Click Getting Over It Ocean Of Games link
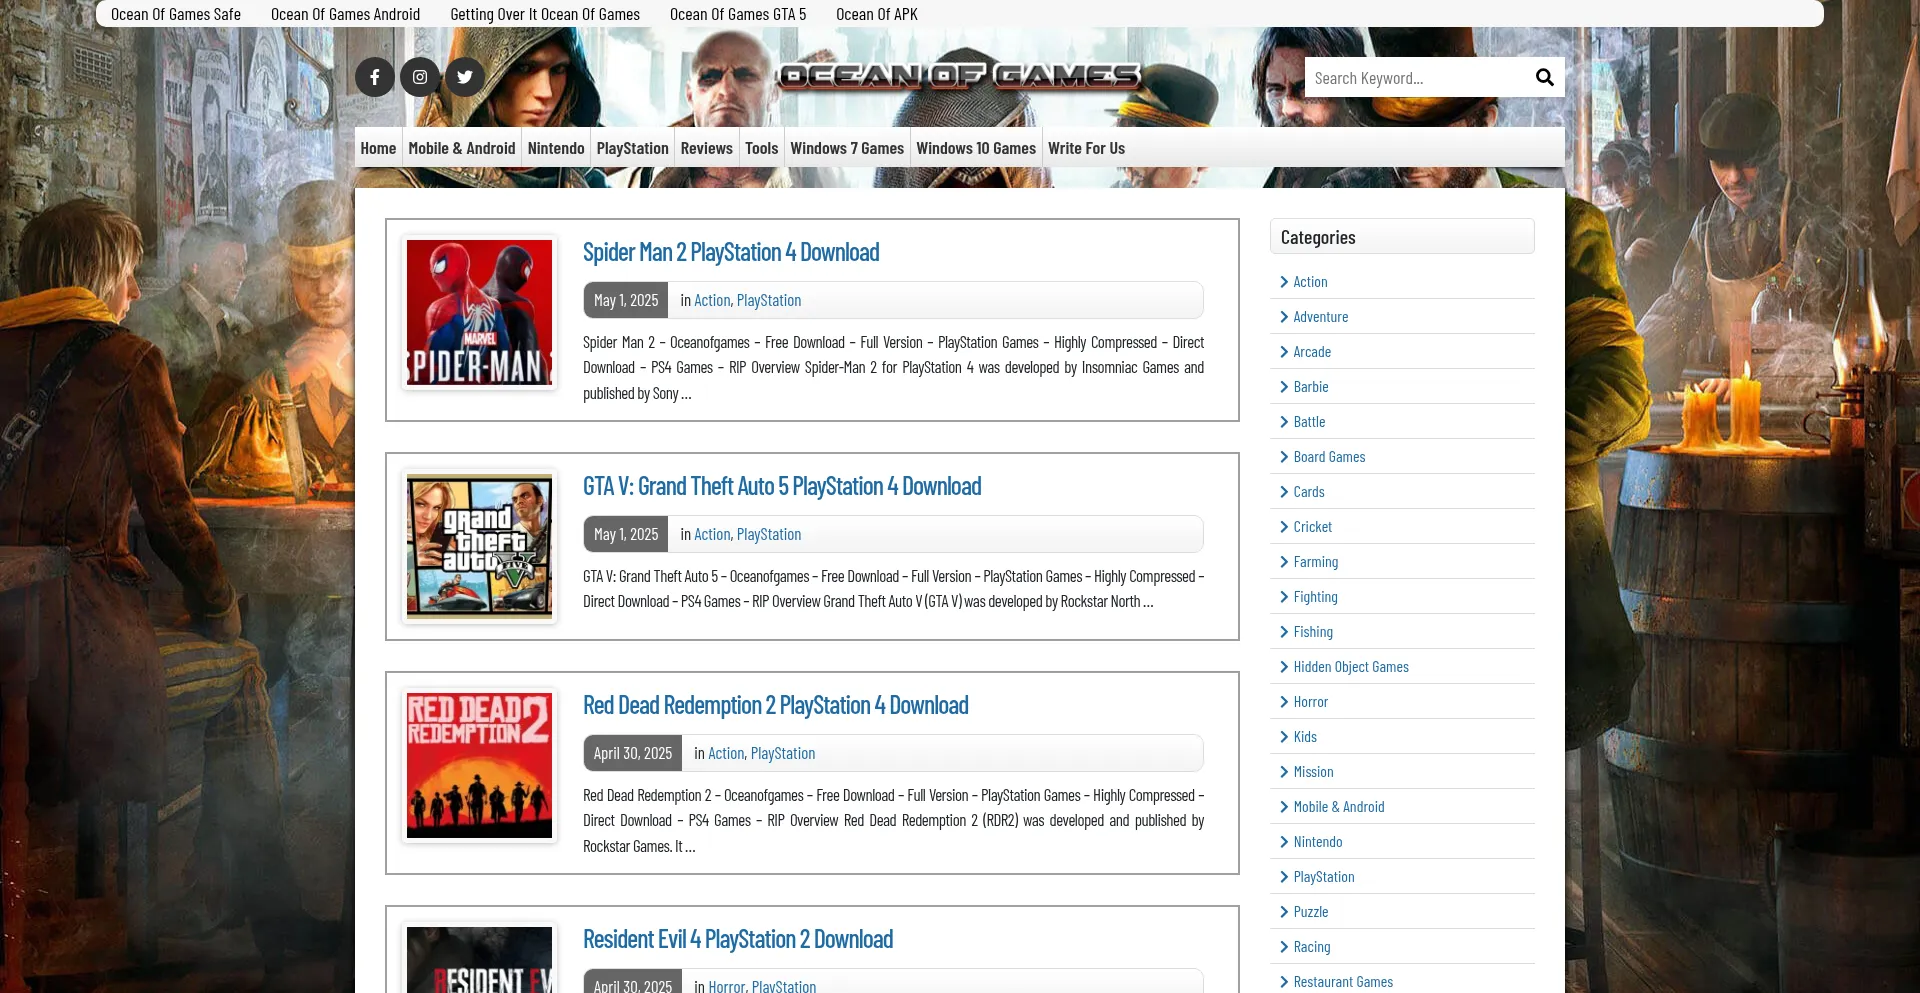Image resolution: width=1920 pixels, height=993 pixels. click(545, 14)
